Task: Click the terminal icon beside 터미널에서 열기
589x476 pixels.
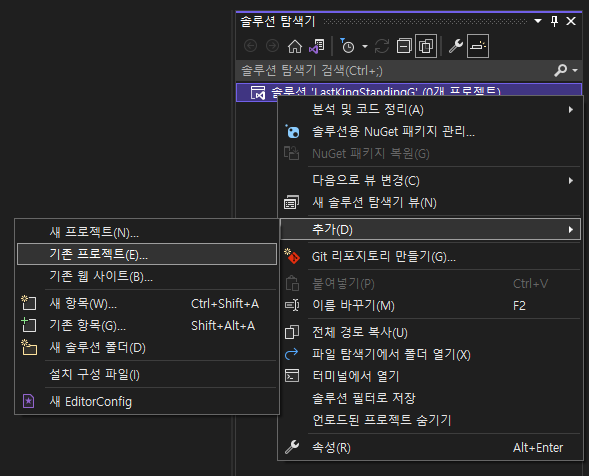Action: click(x=292, y=376)
